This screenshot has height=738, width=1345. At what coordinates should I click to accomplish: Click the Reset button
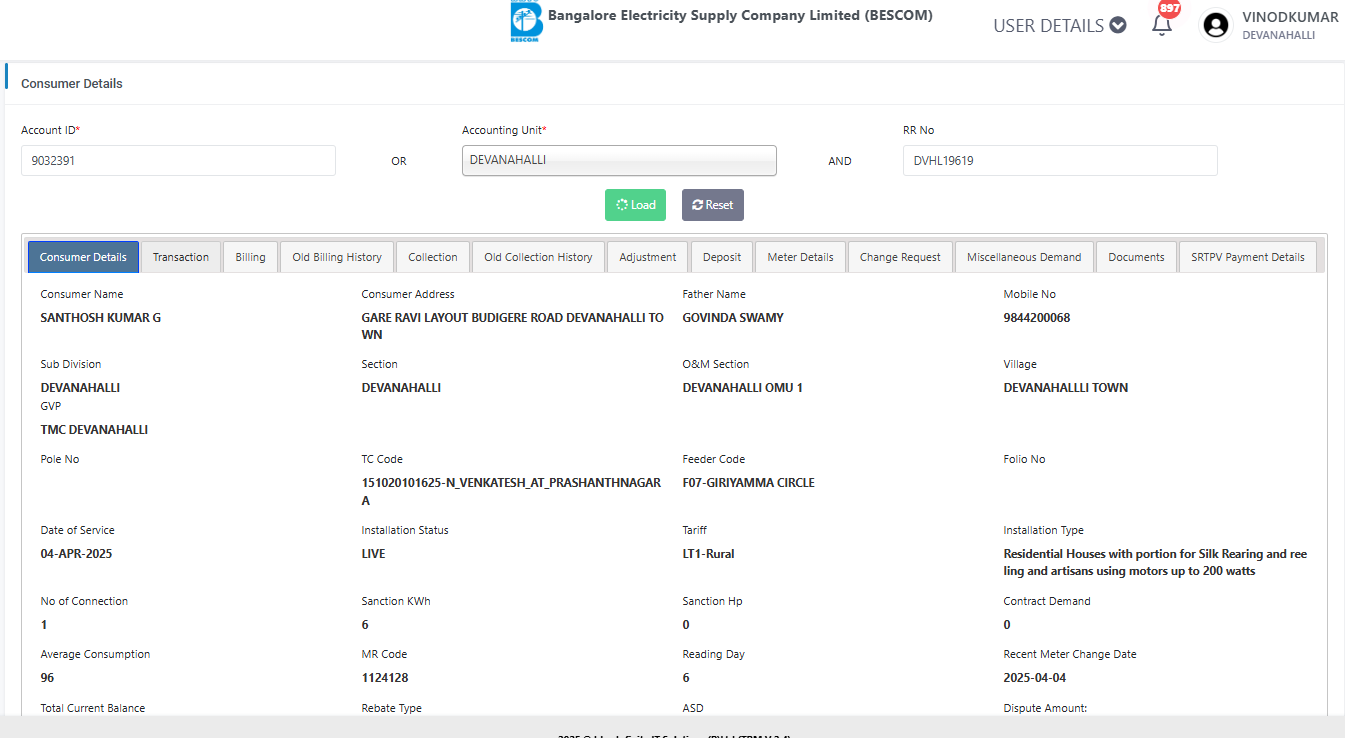coord(712,205)
